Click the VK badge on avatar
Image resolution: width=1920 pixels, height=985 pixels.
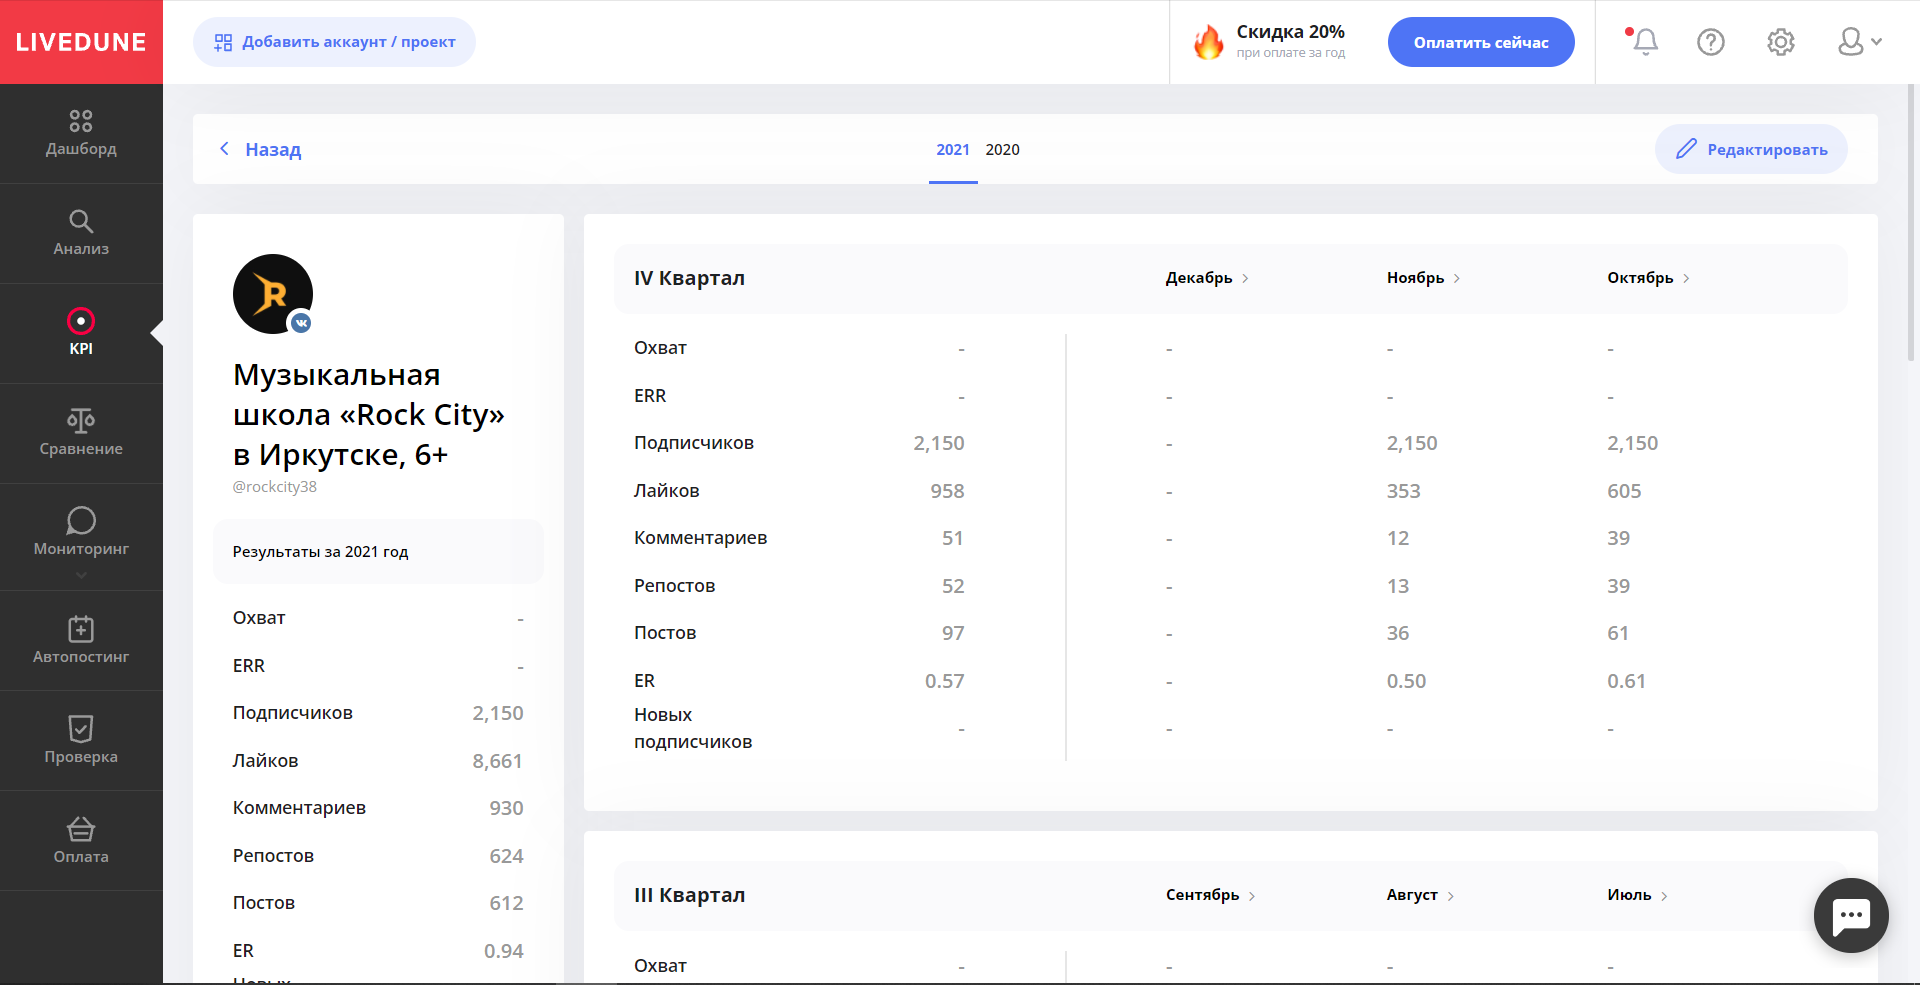pyautogui.click(x=301, y=323)
